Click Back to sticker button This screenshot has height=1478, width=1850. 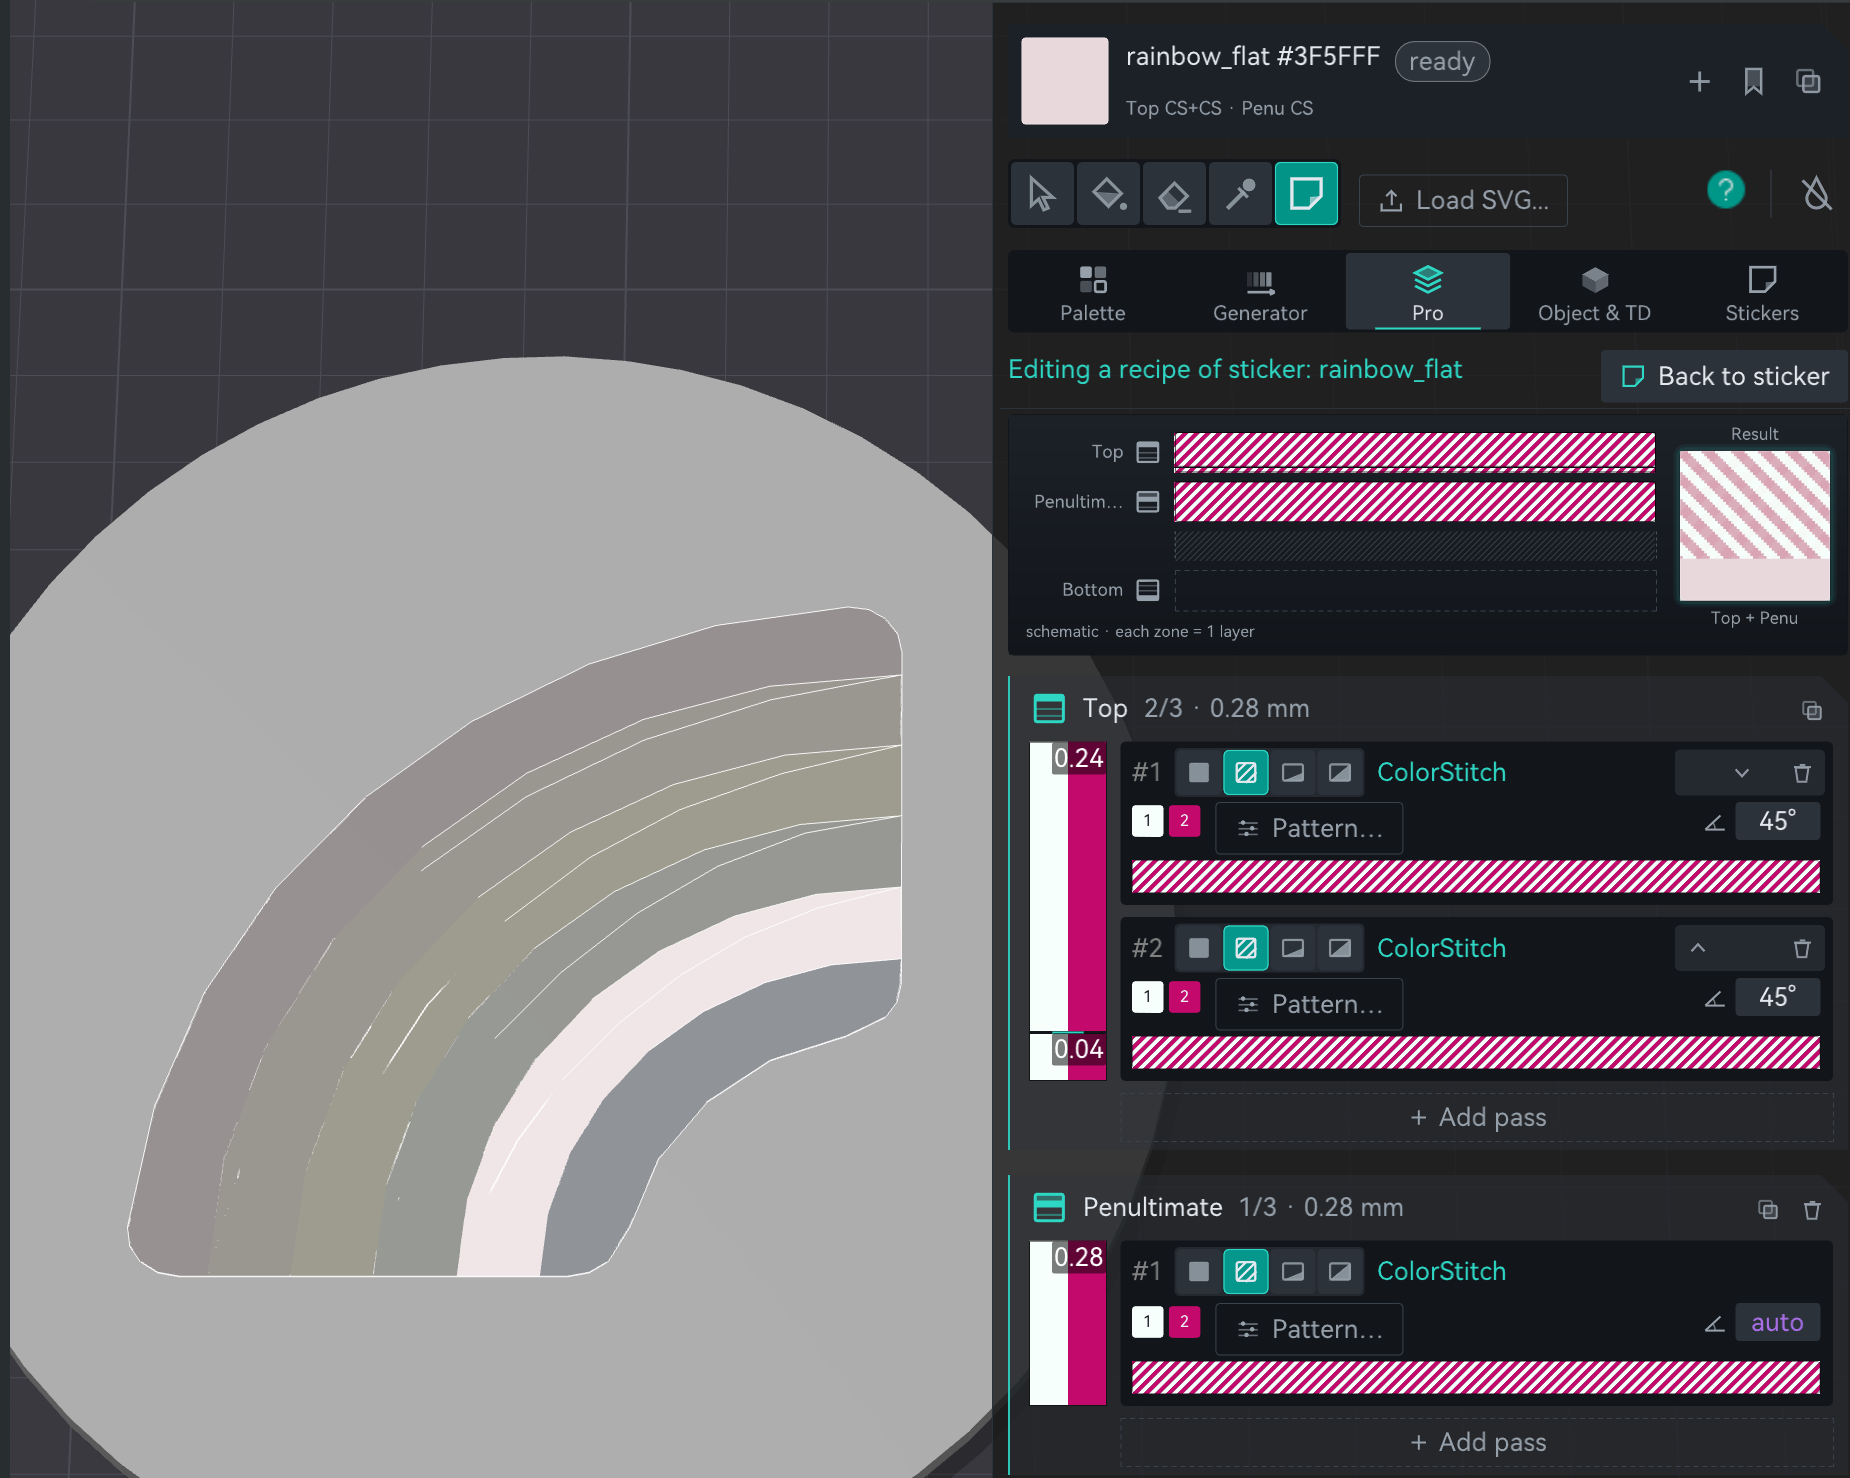(x=1724, y=376)
